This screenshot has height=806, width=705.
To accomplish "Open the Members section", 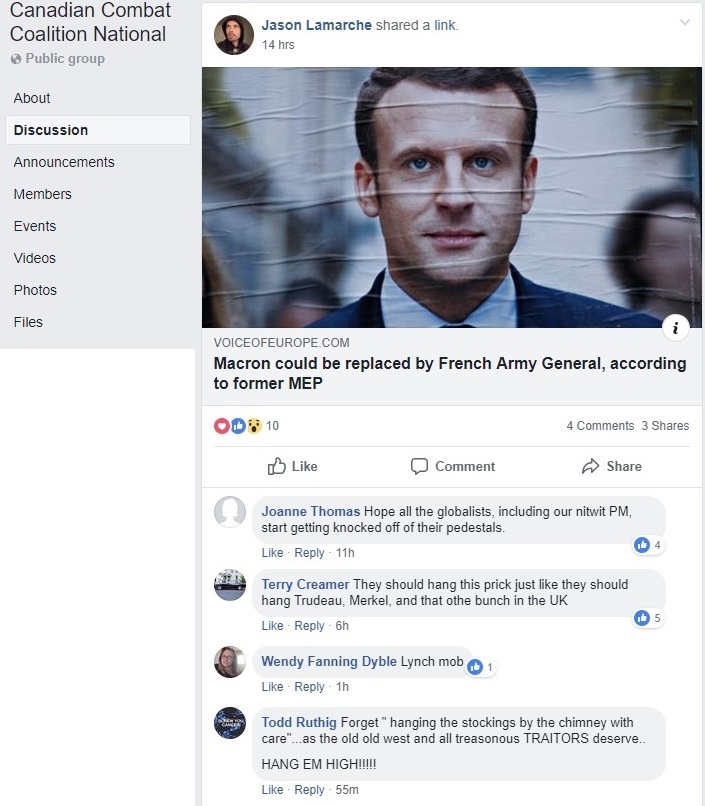I will (x=42, y=194).
